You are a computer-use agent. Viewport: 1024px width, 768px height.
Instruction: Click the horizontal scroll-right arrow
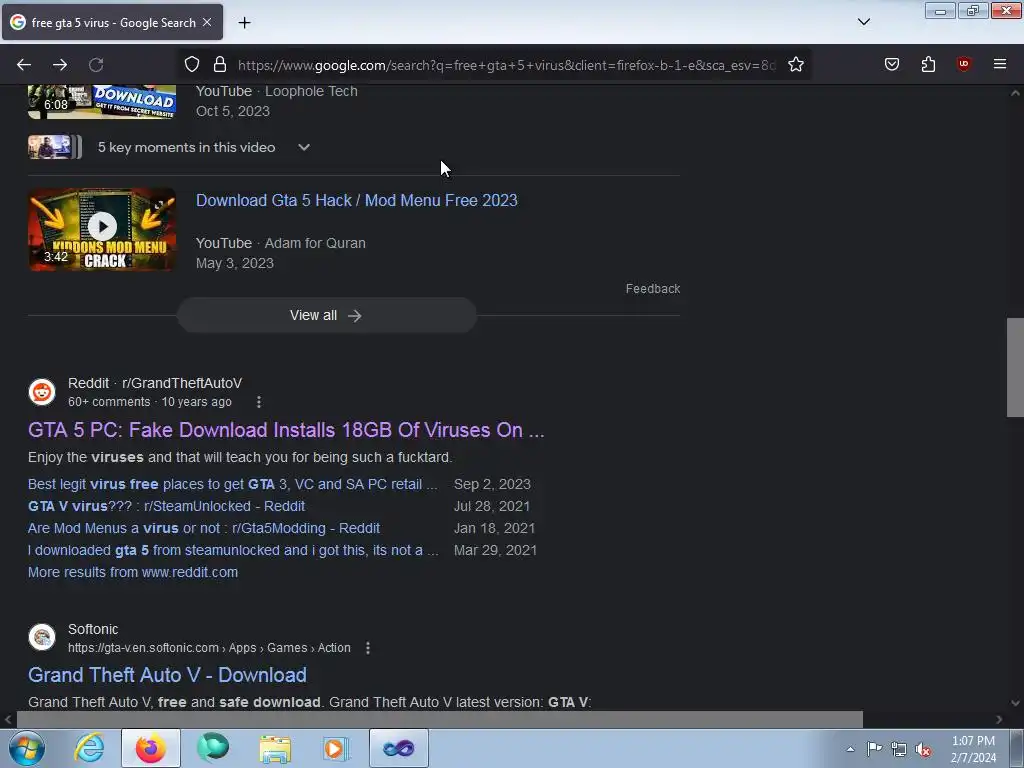pos(999,720)
